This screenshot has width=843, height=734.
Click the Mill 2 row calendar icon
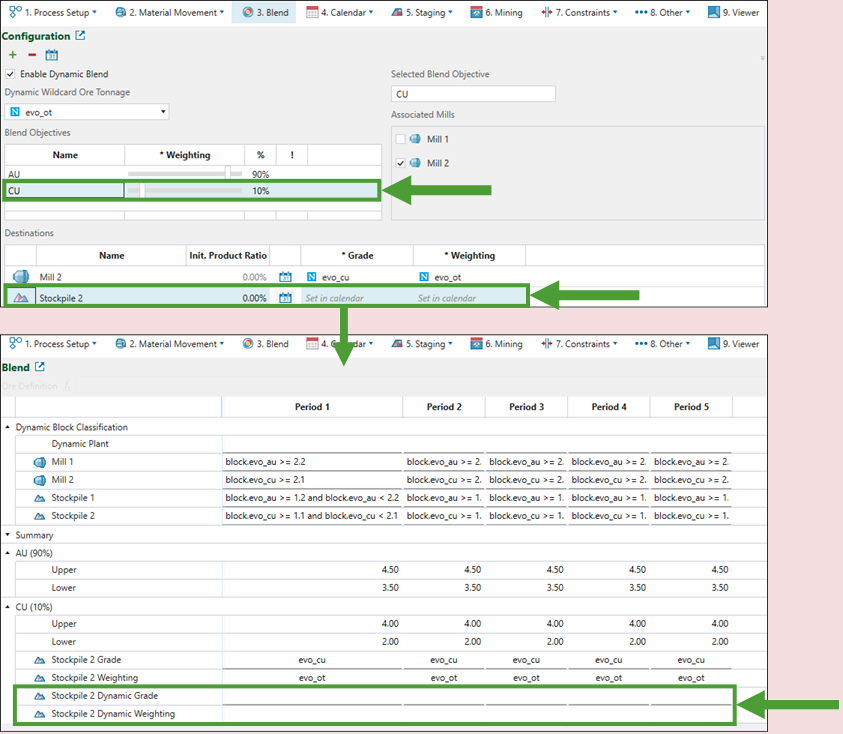click(x=285, y=277)
